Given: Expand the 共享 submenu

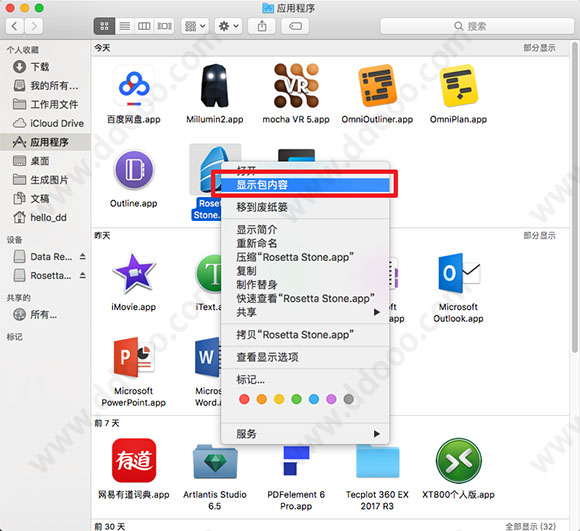Looking at the screenshot, I should tap(305, 312).
